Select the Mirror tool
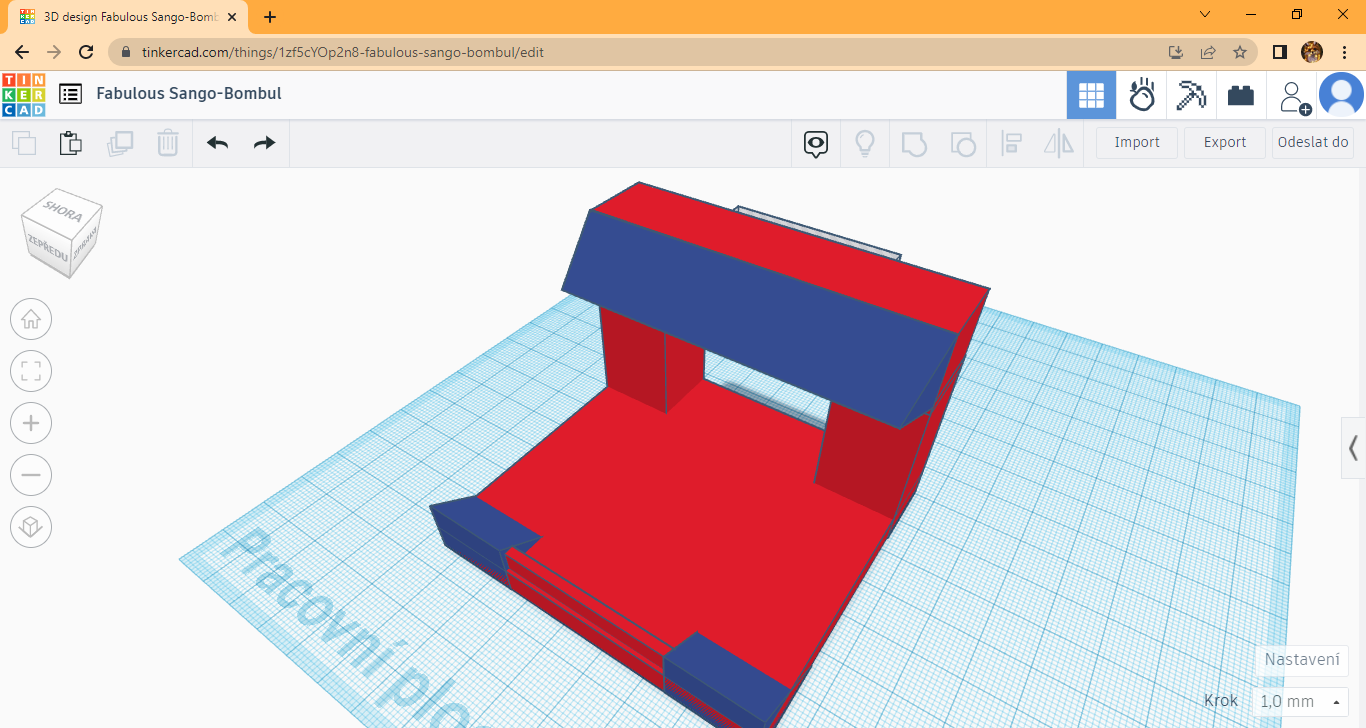Viewport: 1366px width, 728px height. [1058, 143]
